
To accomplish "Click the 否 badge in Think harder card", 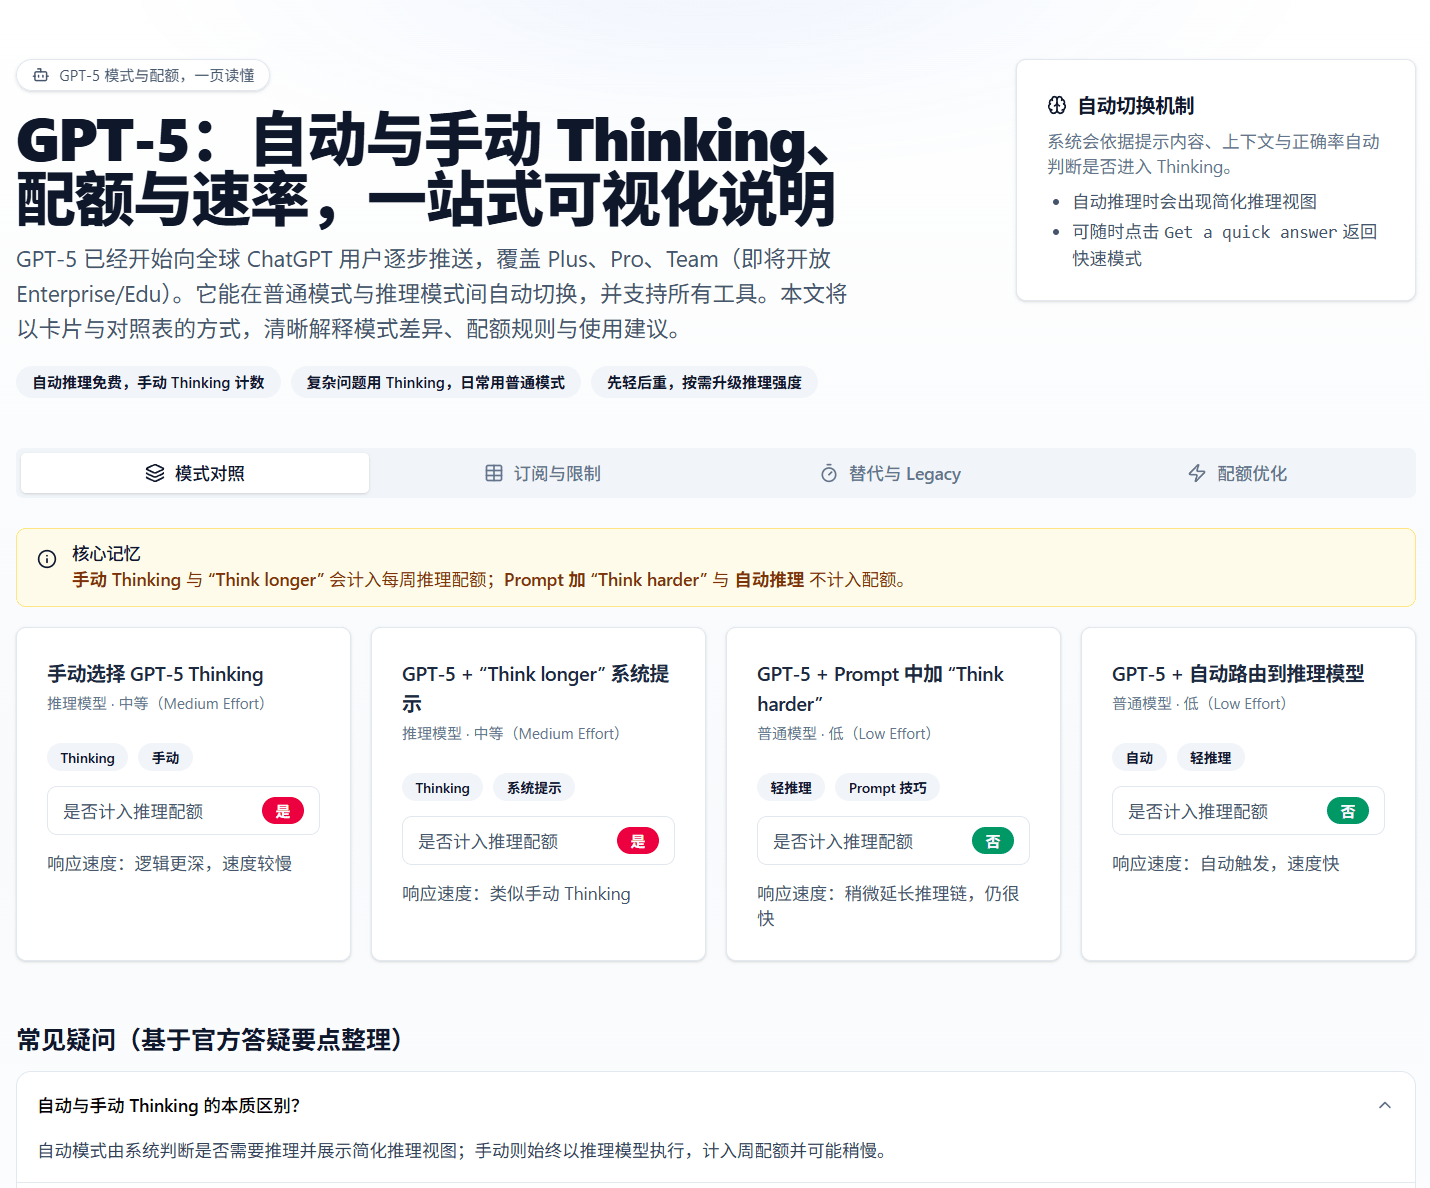I will click(x=993, y=841).
